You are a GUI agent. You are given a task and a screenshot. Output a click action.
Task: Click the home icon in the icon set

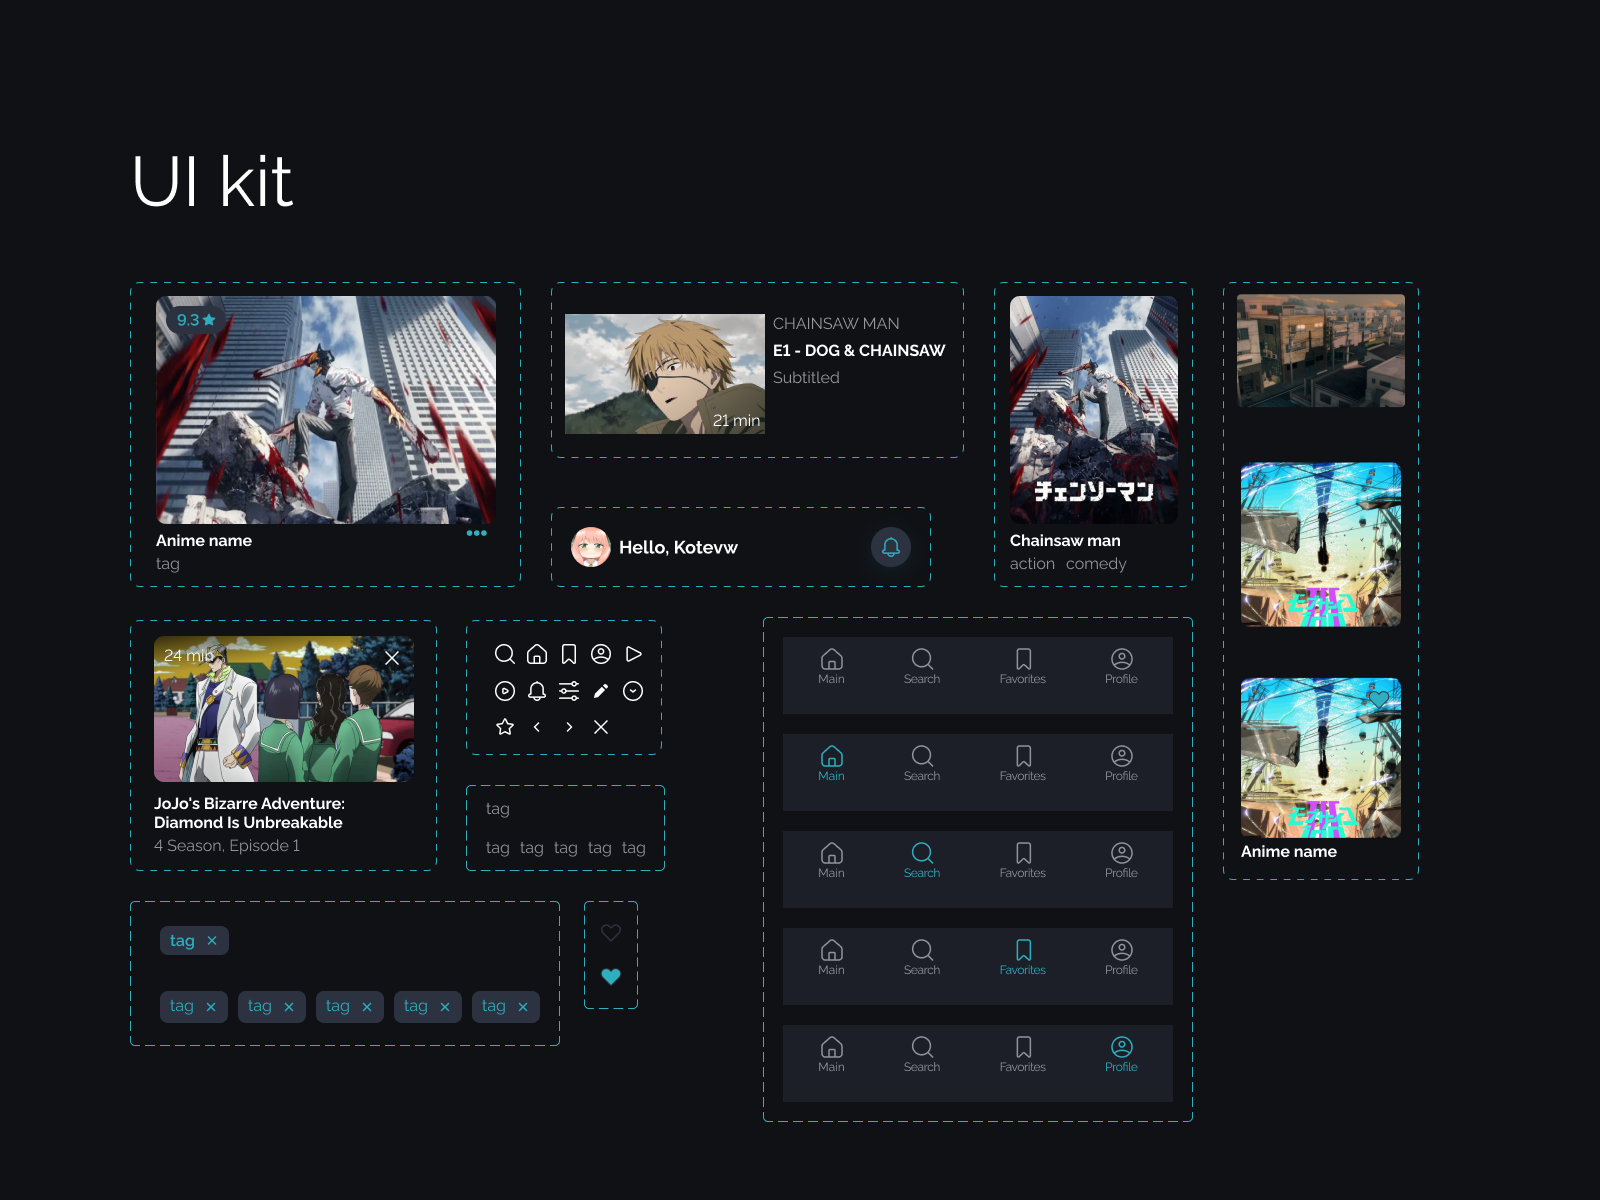point(537,654)
